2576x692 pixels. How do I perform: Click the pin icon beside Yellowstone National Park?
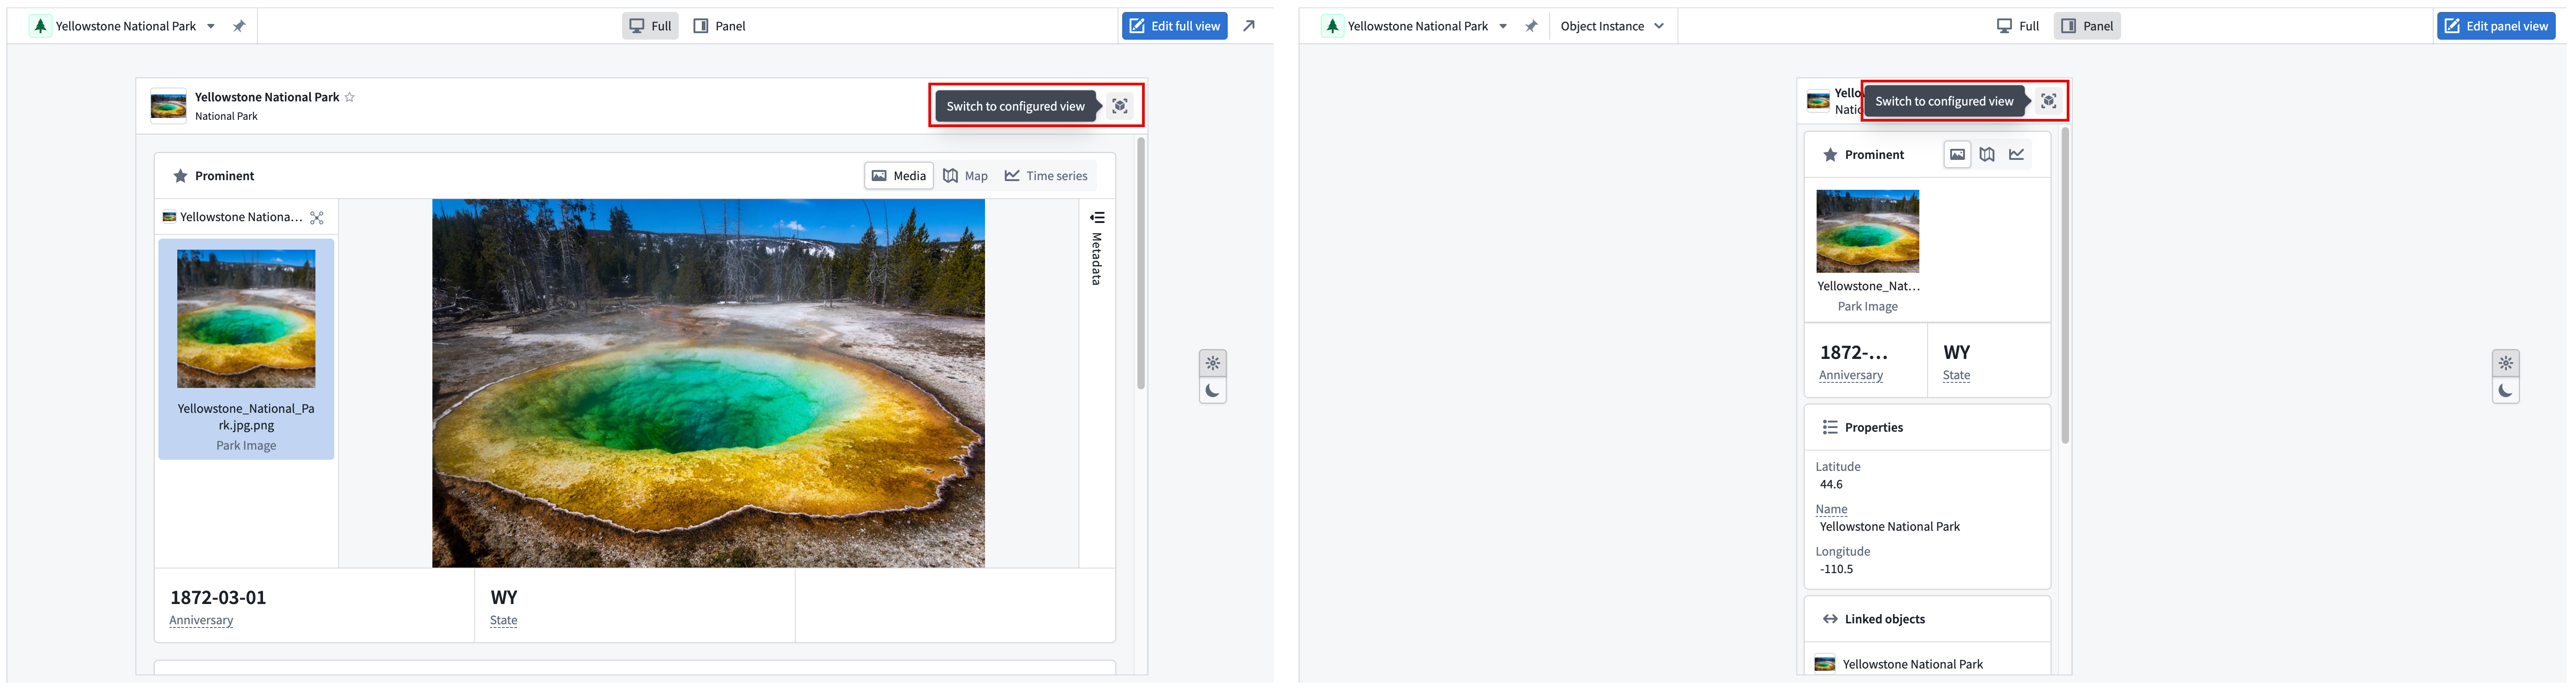coord(240,25)
